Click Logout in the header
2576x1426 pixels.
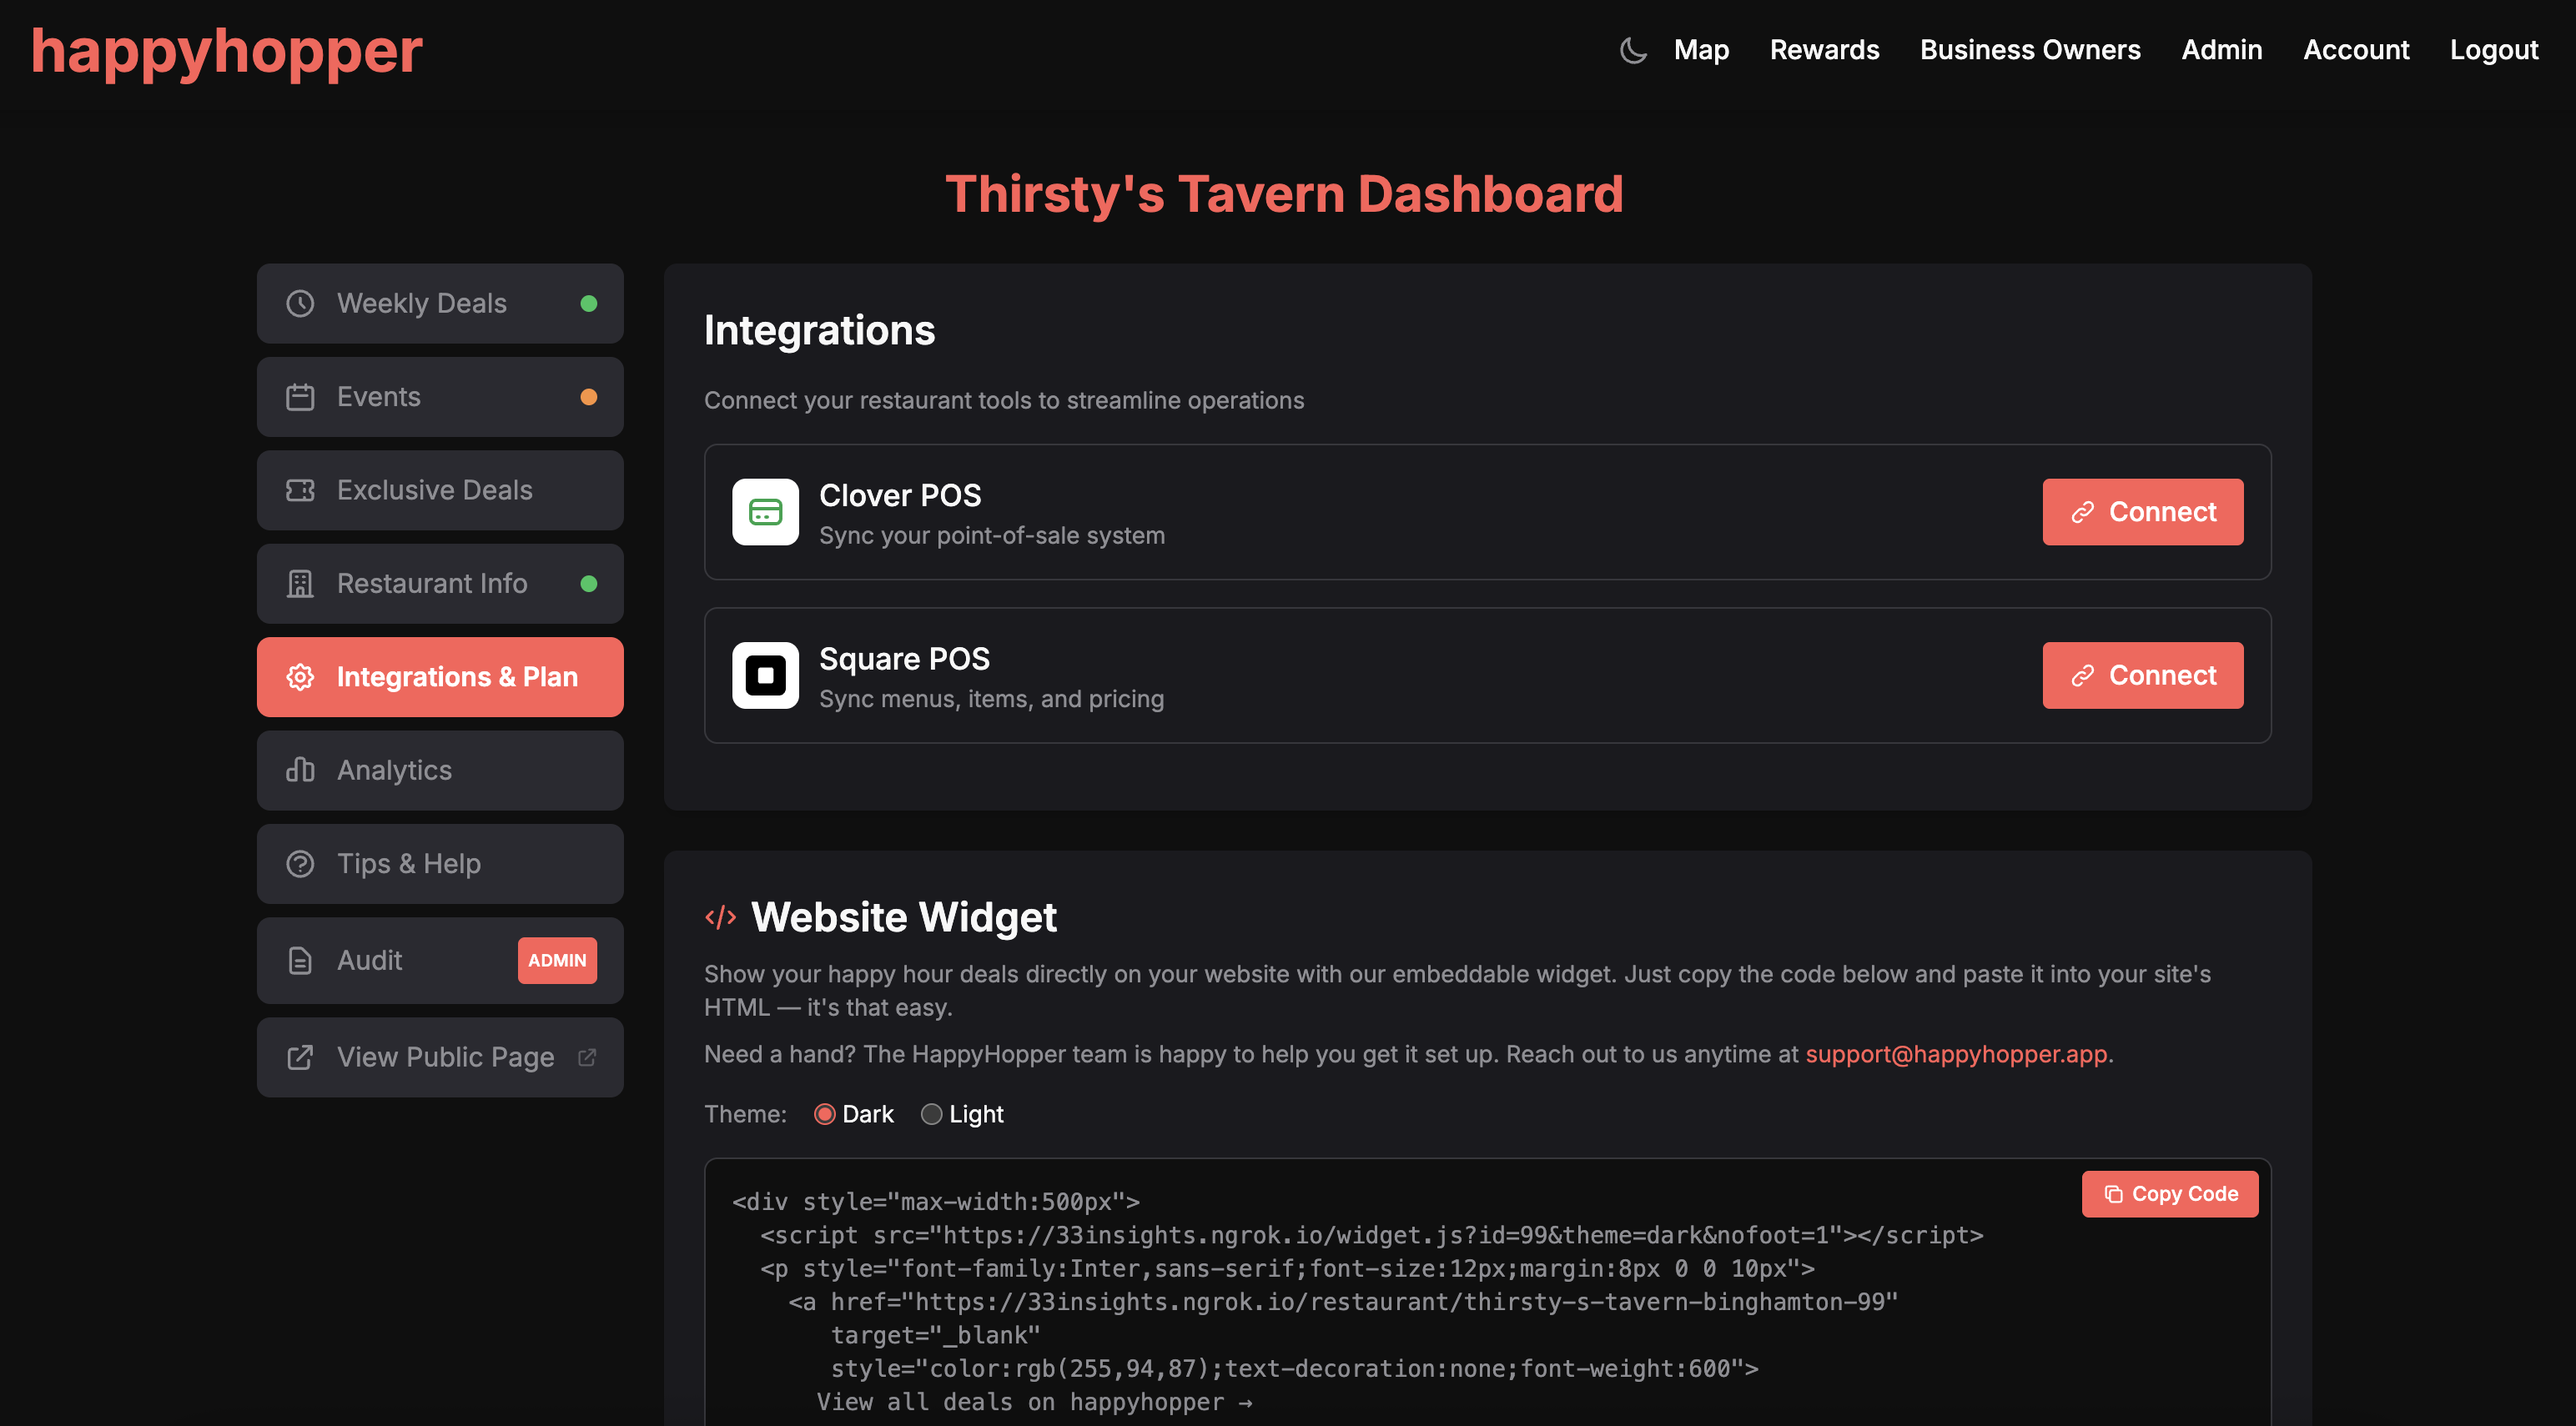(x=2493, y=50)
